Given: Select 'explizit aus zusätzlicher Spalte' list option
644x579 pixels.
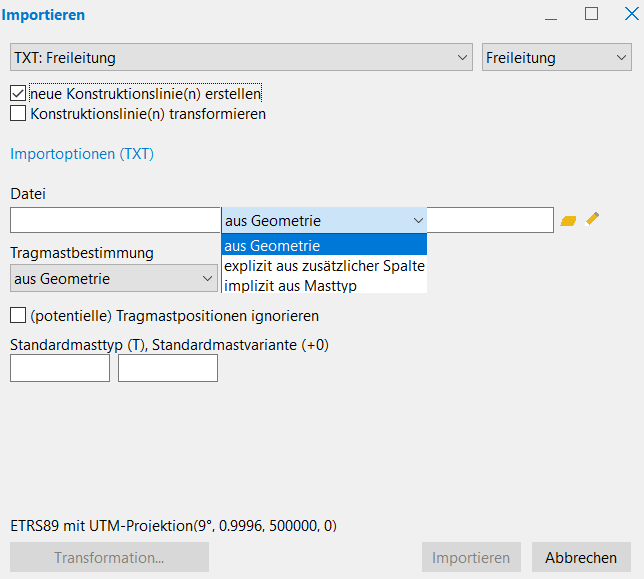Looking at the screenshot, I should [x=324, y=266].
